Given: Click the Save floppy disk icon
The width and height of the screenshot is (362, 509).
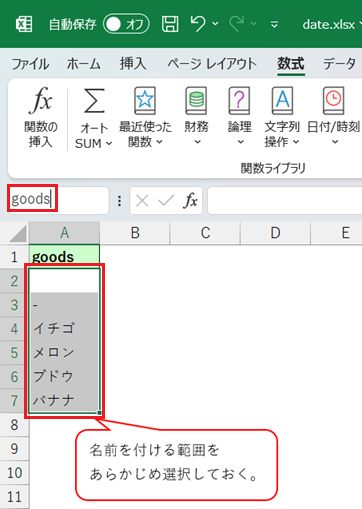Looking at the screenshot, I should [x=170, y=24].
